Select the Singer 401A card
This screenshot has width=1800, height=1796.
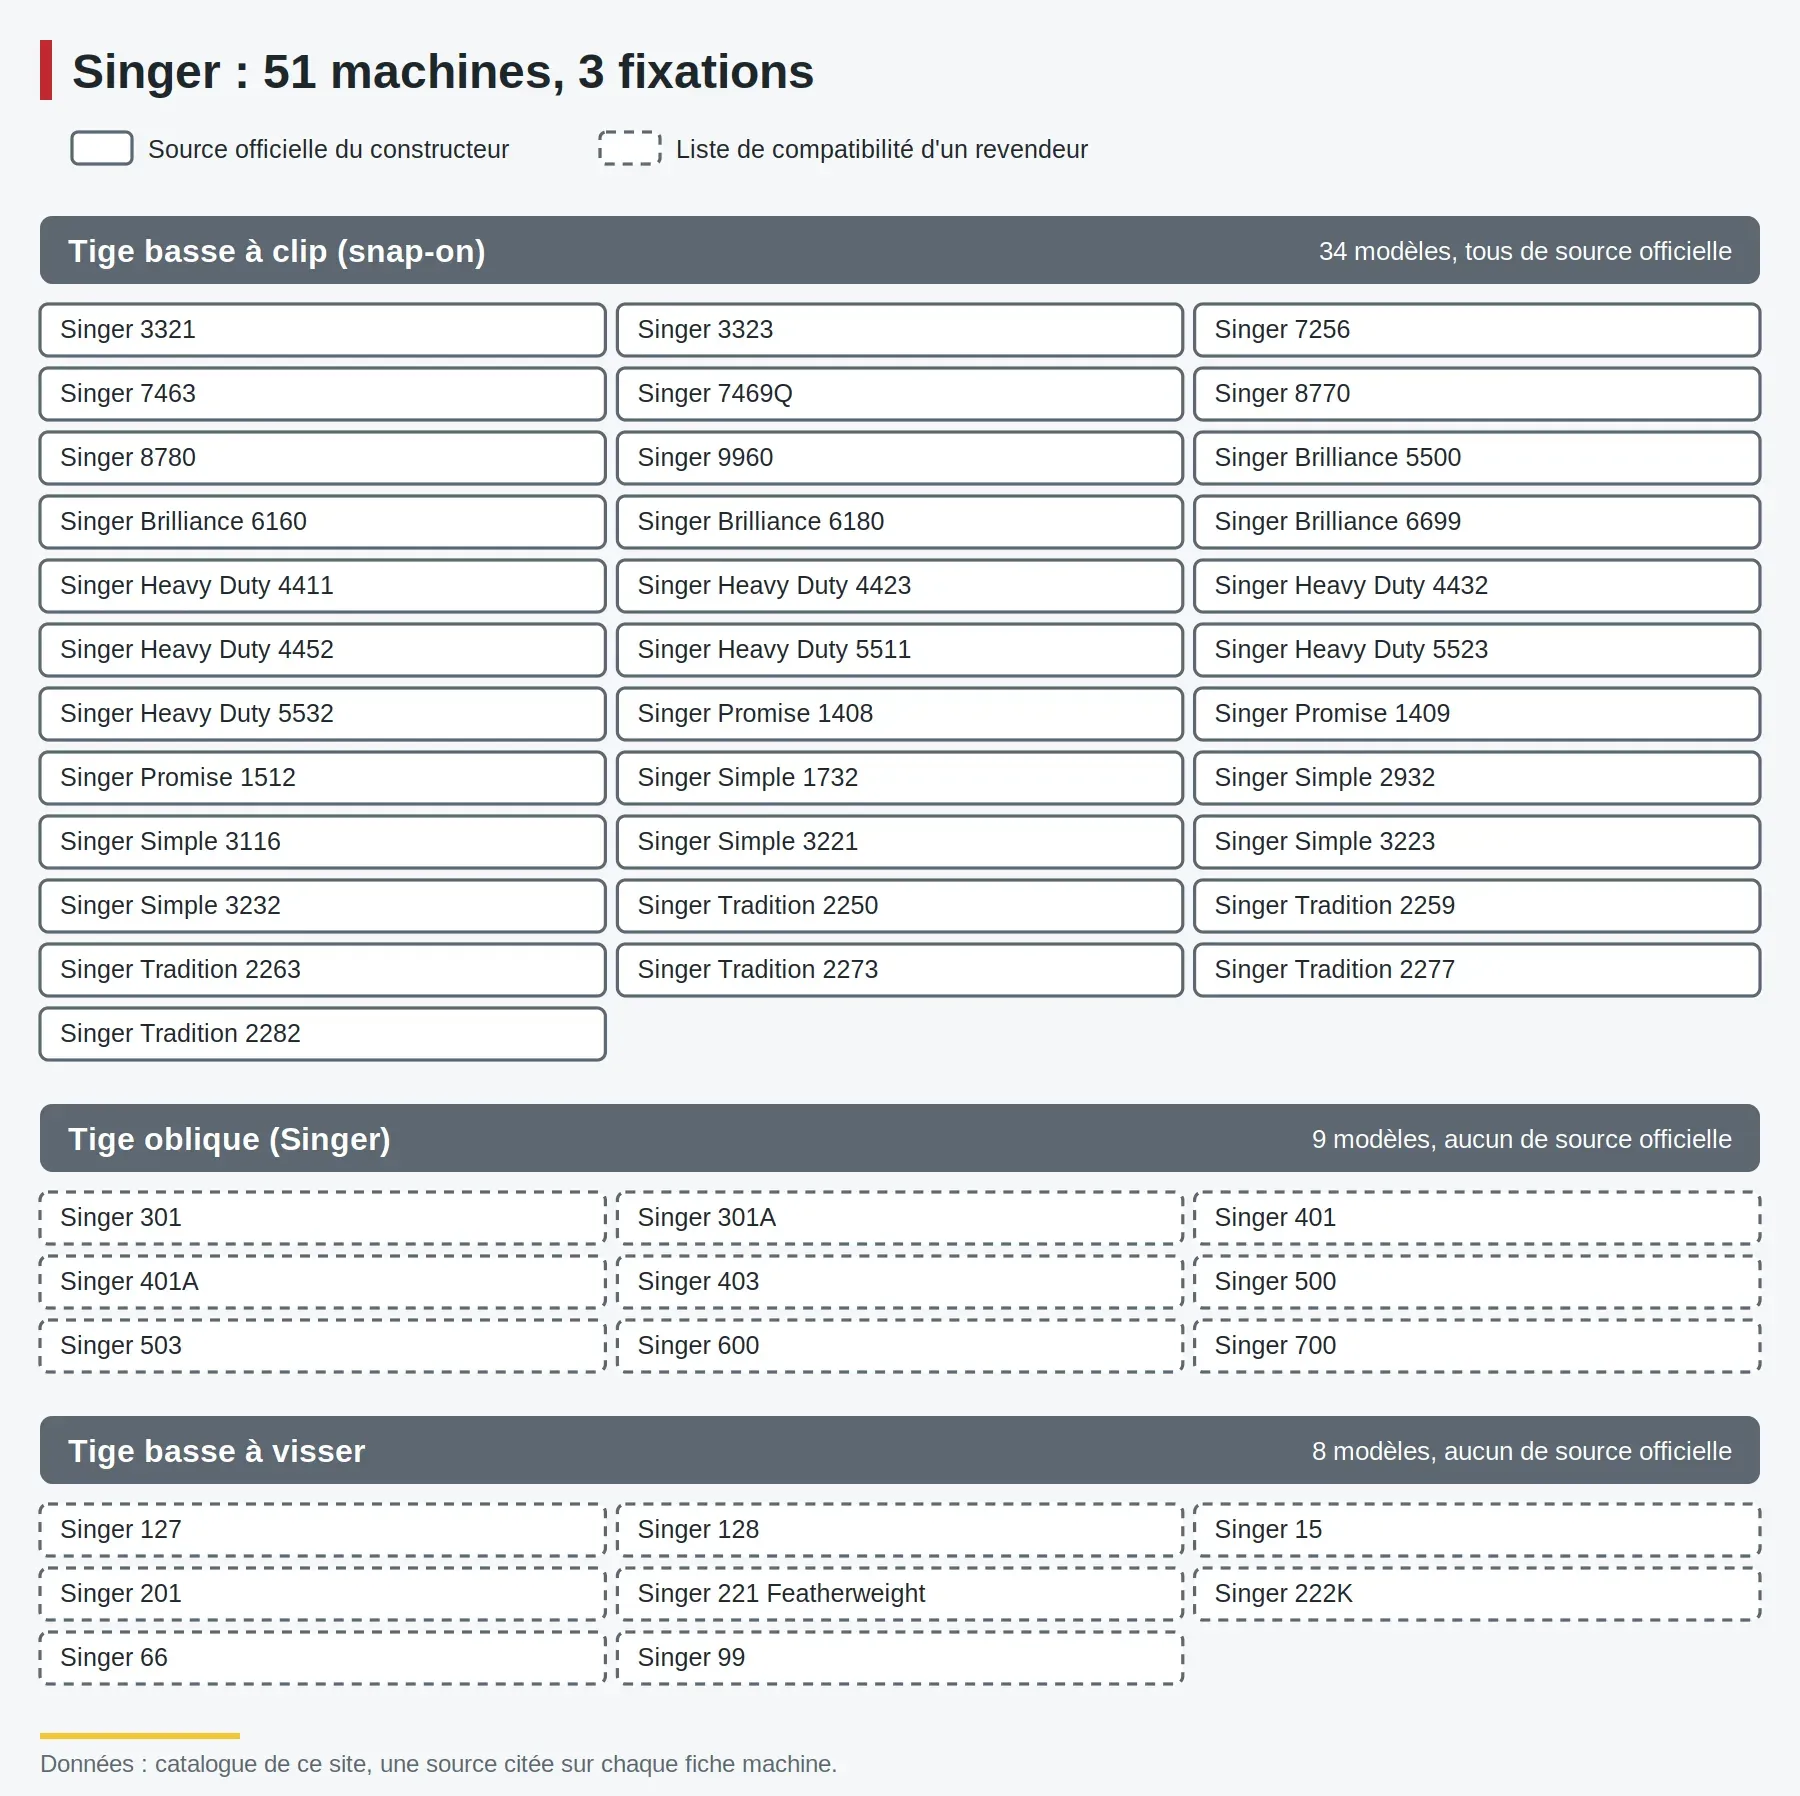[x=323, y=1282]
